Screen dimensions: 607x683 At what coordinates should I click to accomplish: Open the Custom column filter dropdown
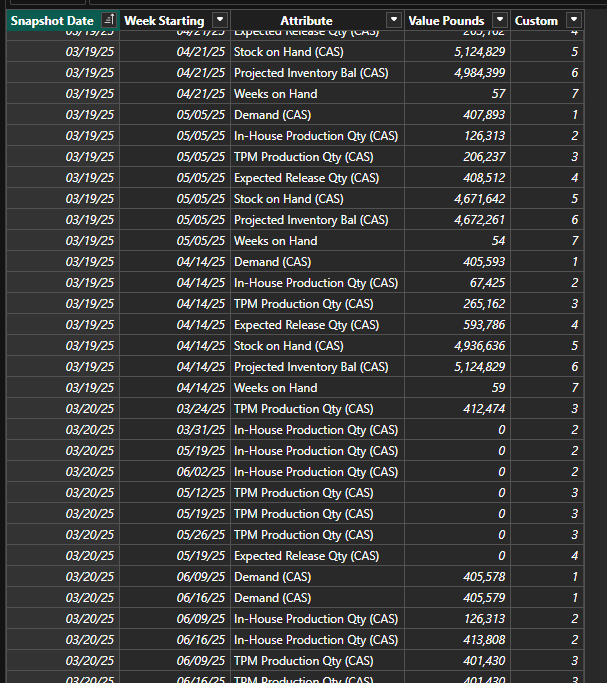(573, 20)
